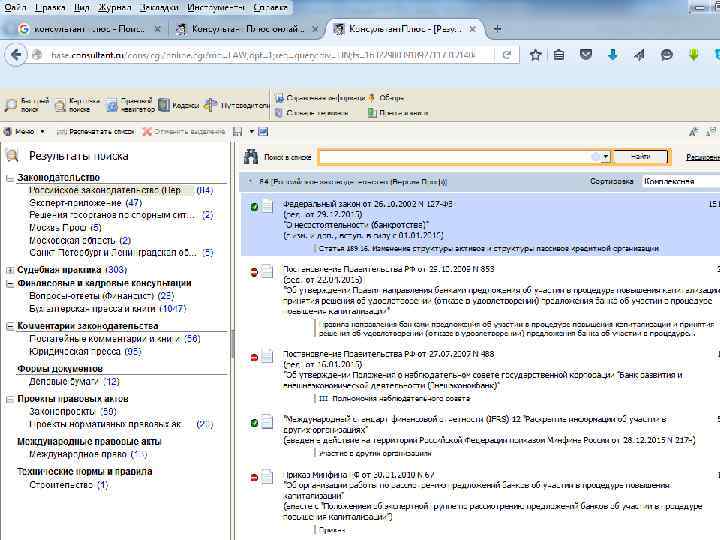Click the Найти button
The width and height of the screenshot is (720, 540).
click(x=640, y=157)
